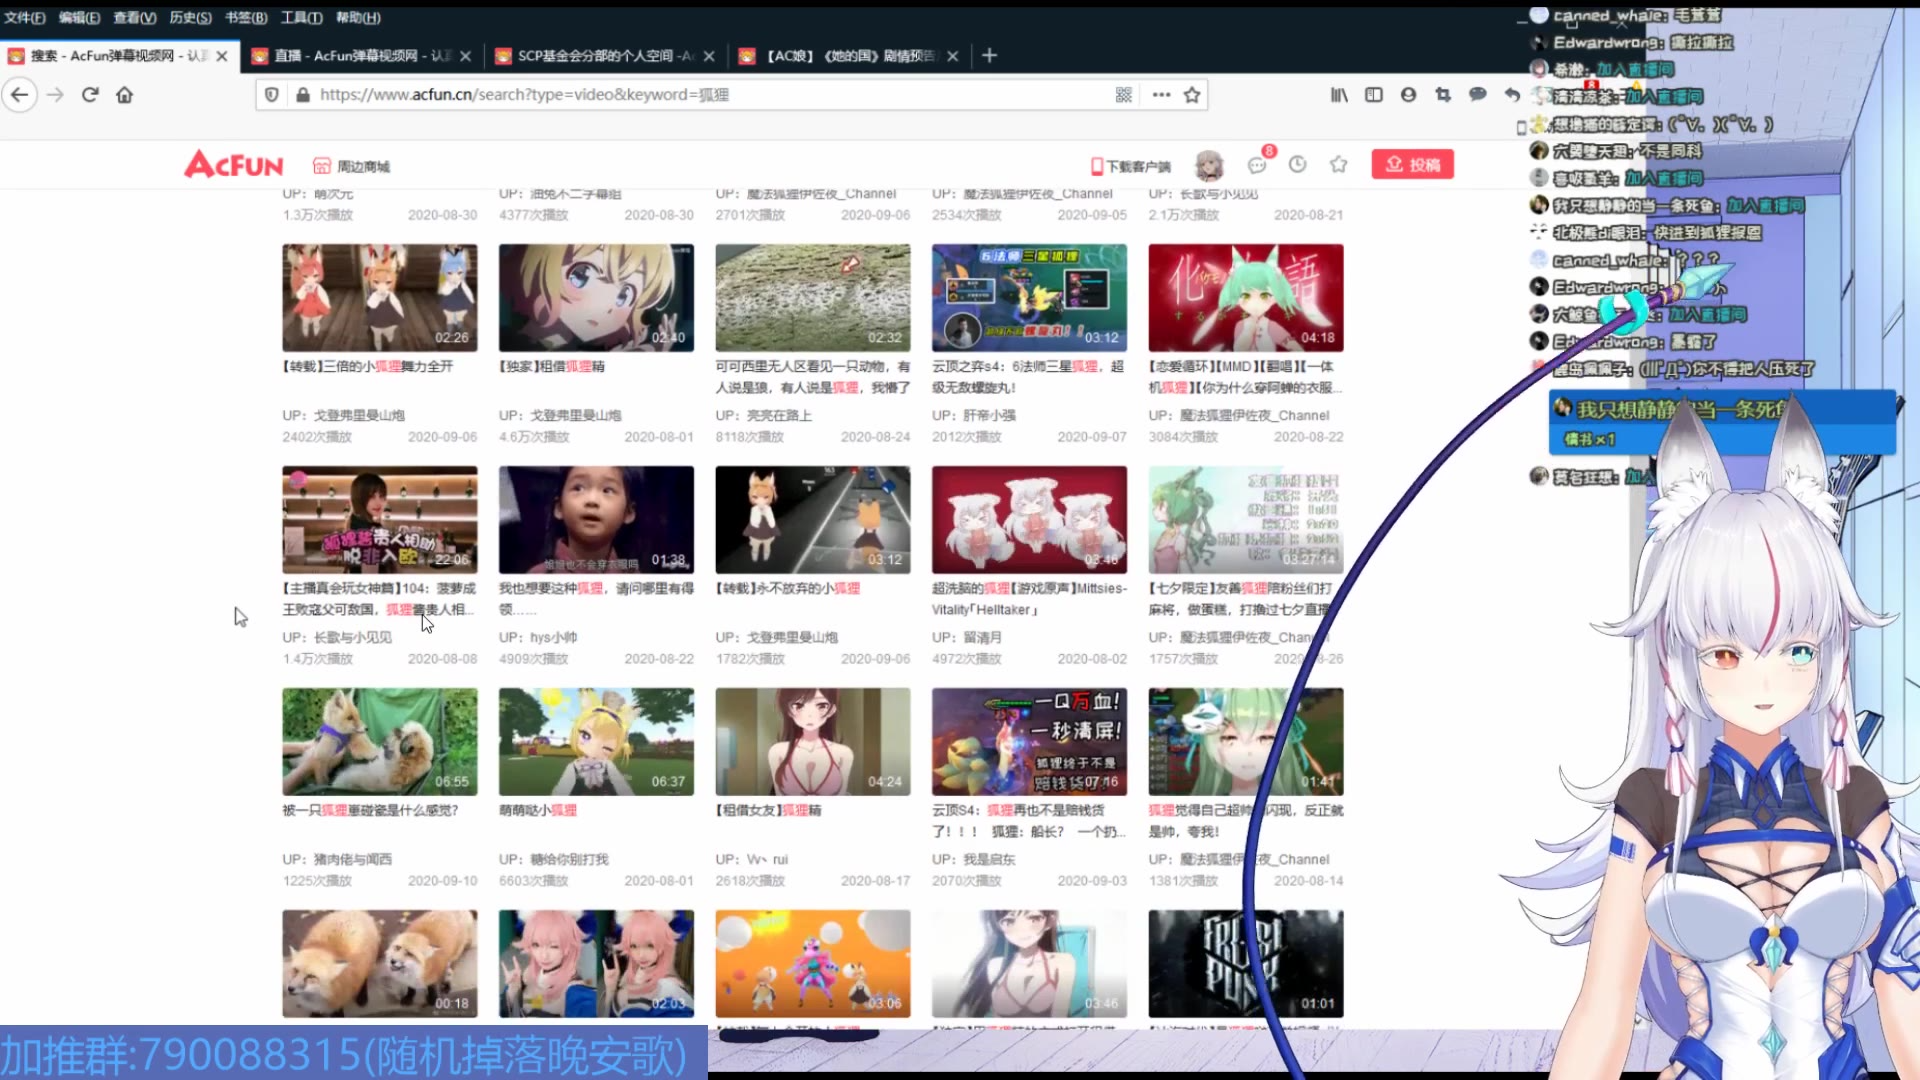Play the 01:38 little girl thumbnail
Viewport: 1920px width, 1080px height.
pyautogui.click(x=597, y=520)
